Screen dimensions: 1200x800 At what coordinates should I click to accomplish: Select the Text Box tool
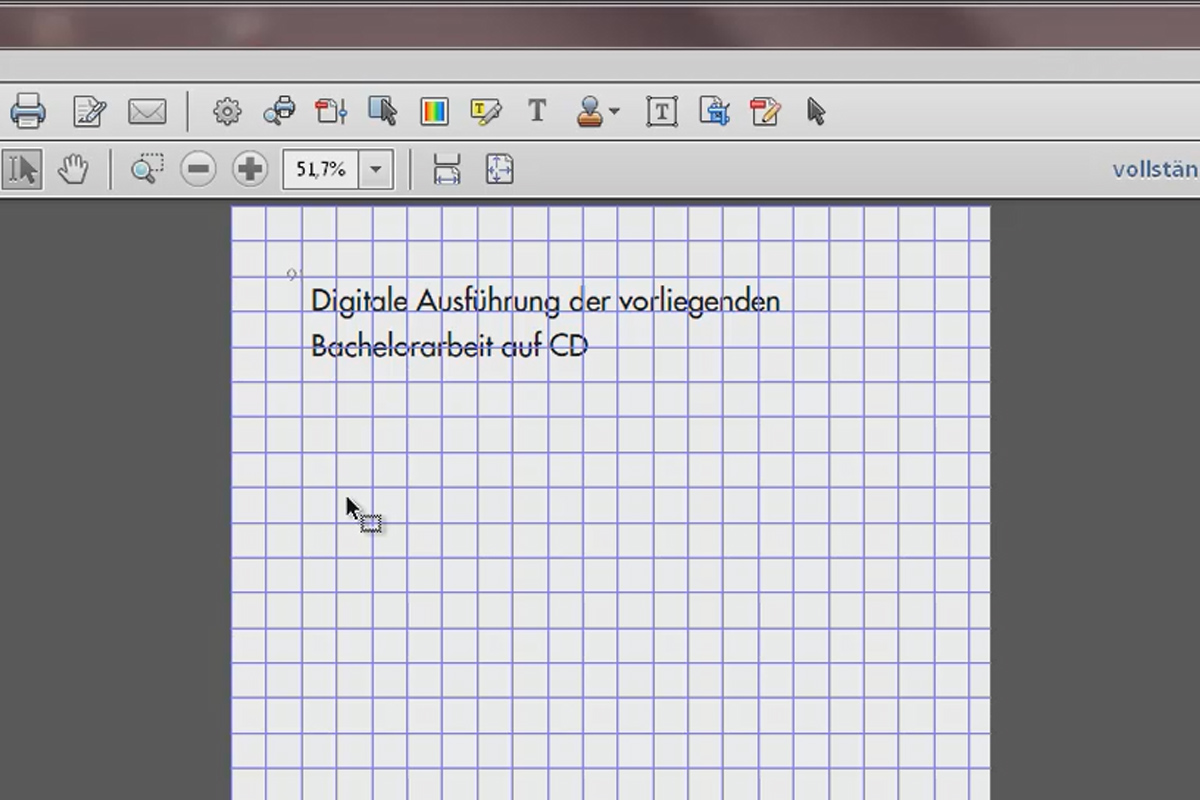(661, 111)
